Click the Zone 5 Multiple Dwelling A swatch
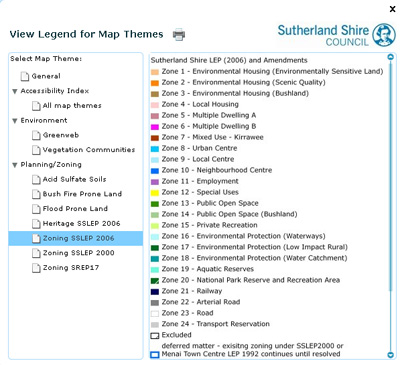The image size is (400, 365). coord(155,116)
